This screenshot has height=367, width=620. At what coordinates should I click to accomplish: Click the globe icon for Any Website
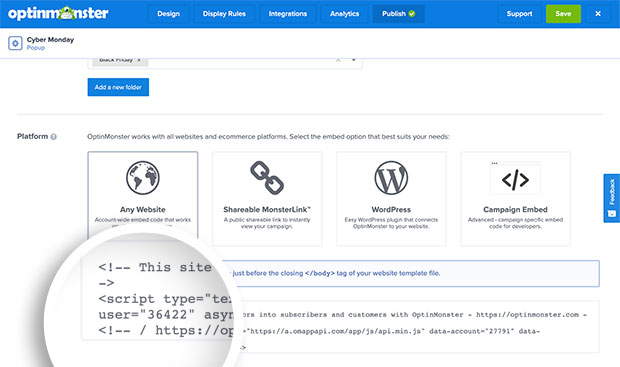pos(143,178)
